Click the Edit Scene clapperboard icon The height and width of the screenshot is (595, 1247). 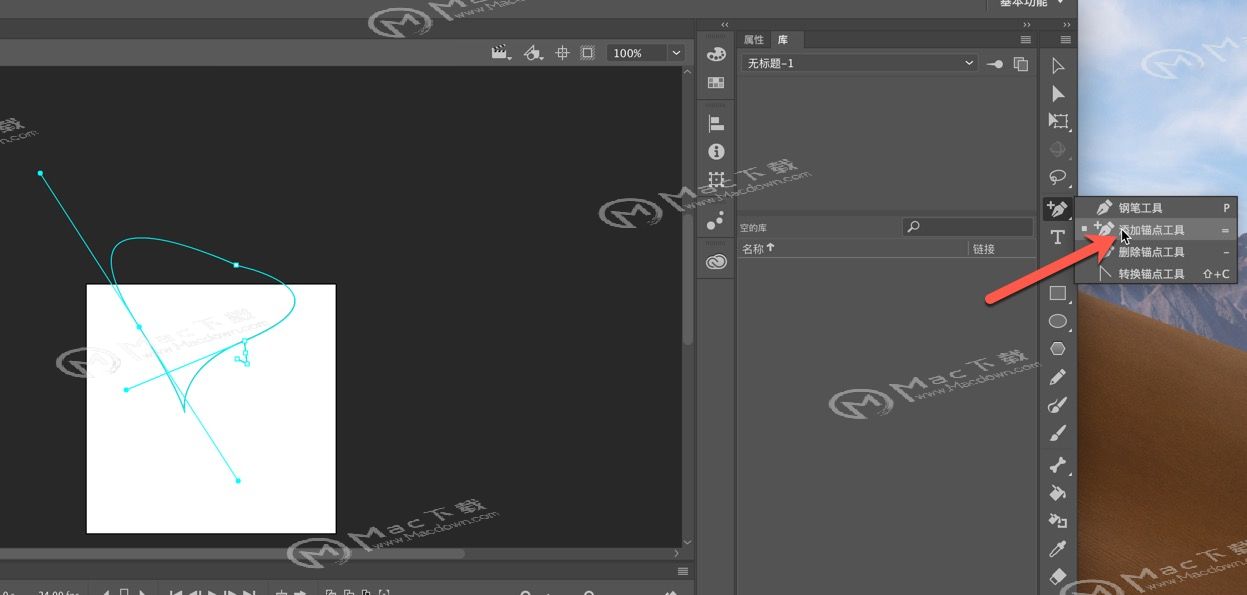tap(500, 53)
